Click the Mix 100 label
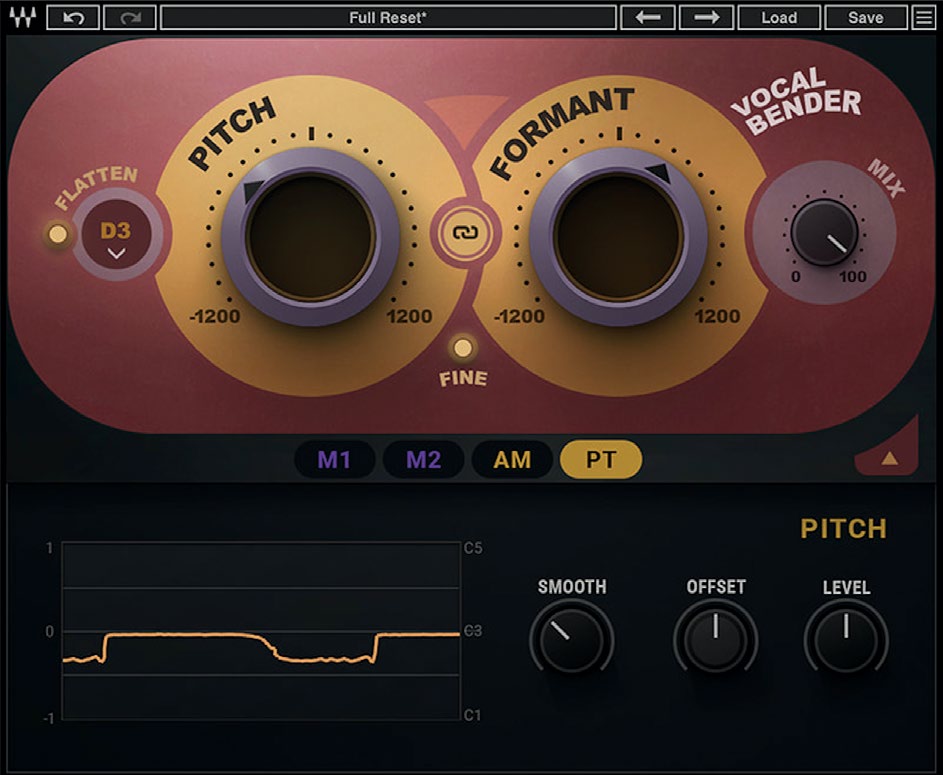The height and width of the screenshot is (775, 943). pos(853,277)
